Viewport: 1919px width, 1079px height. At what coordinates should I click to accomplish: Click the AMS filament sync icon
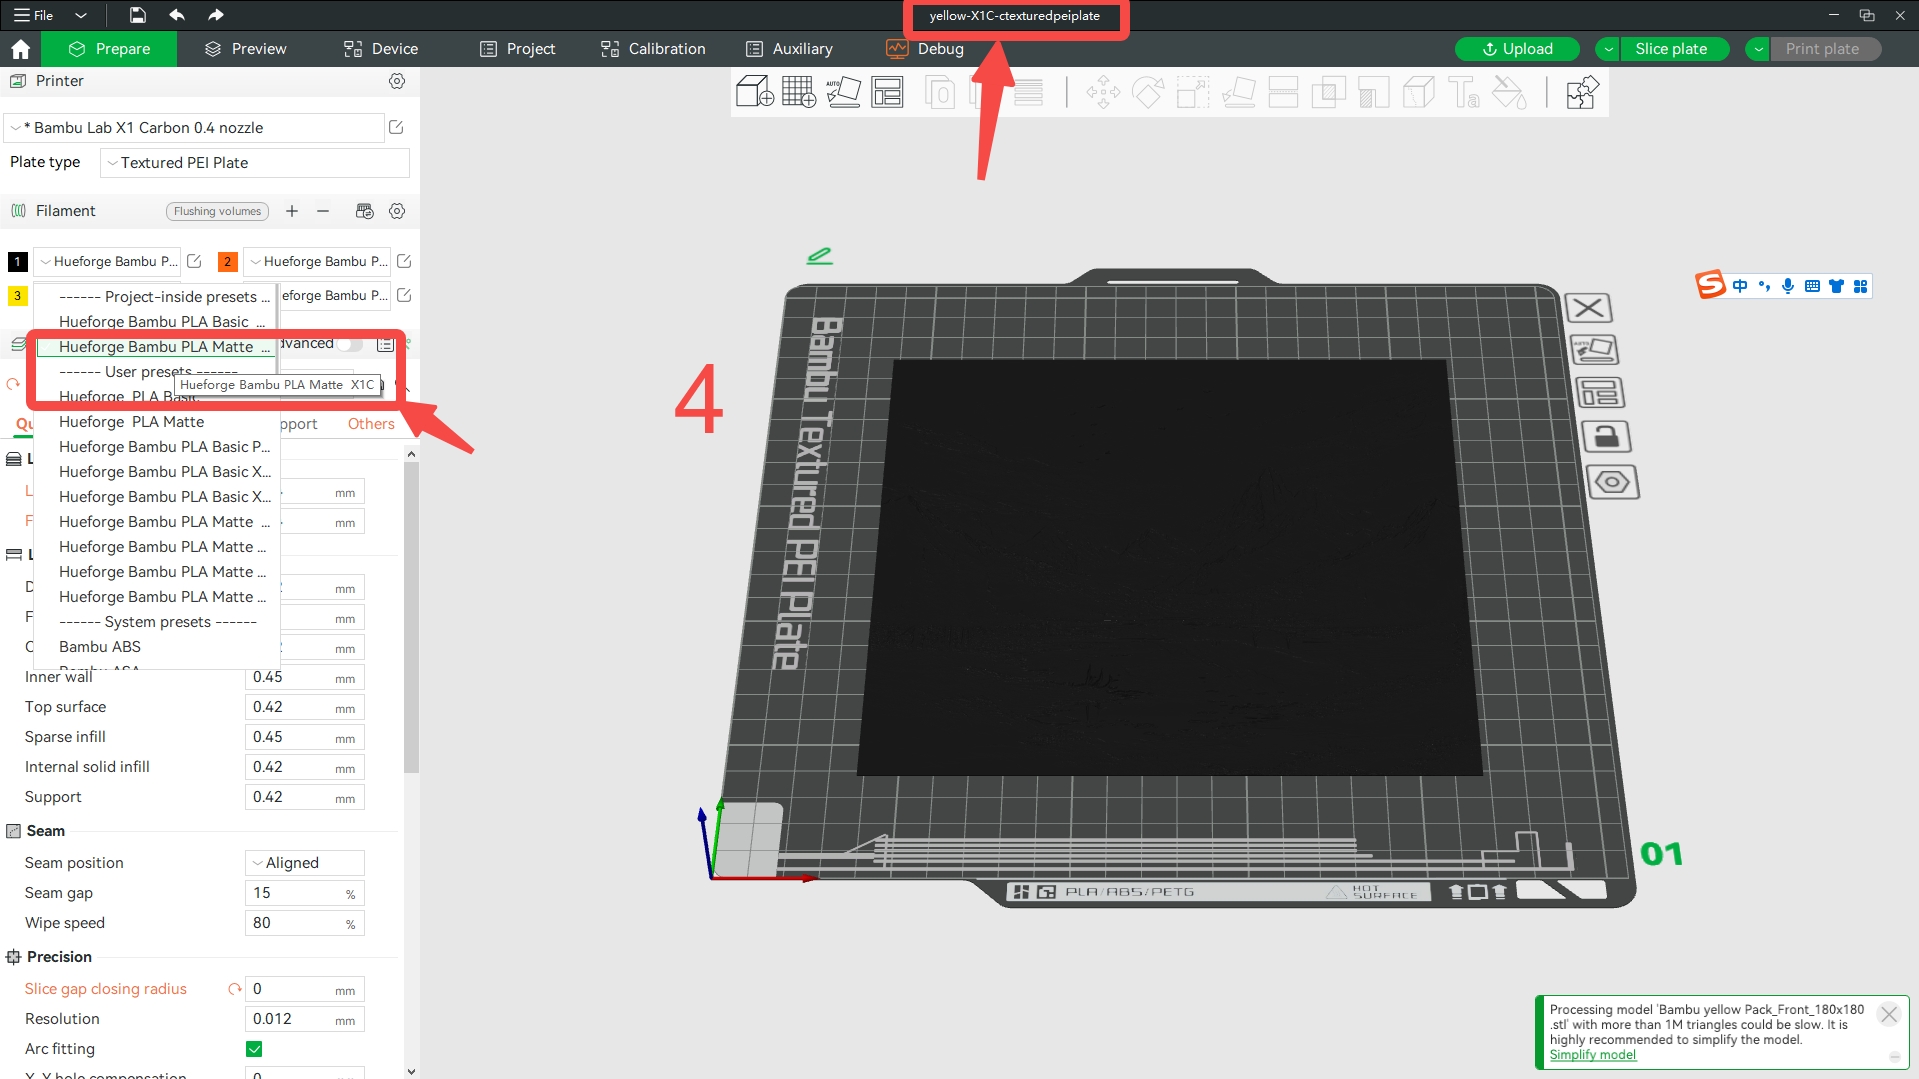tap(364, 211)
